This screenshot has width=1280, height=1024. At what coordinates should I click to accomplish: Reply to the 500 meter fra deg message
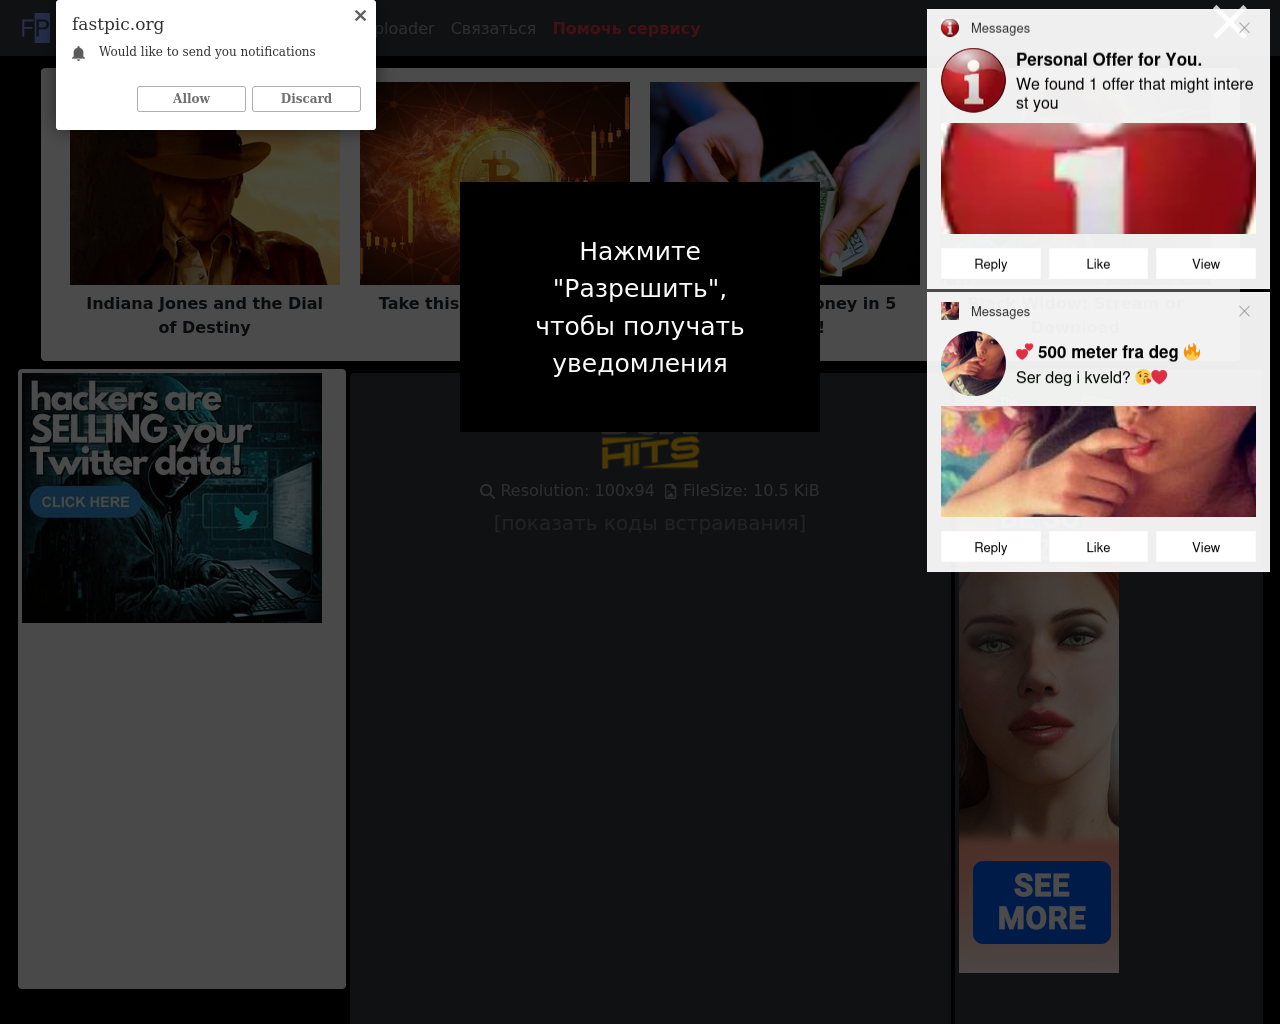tap(991, 547)
